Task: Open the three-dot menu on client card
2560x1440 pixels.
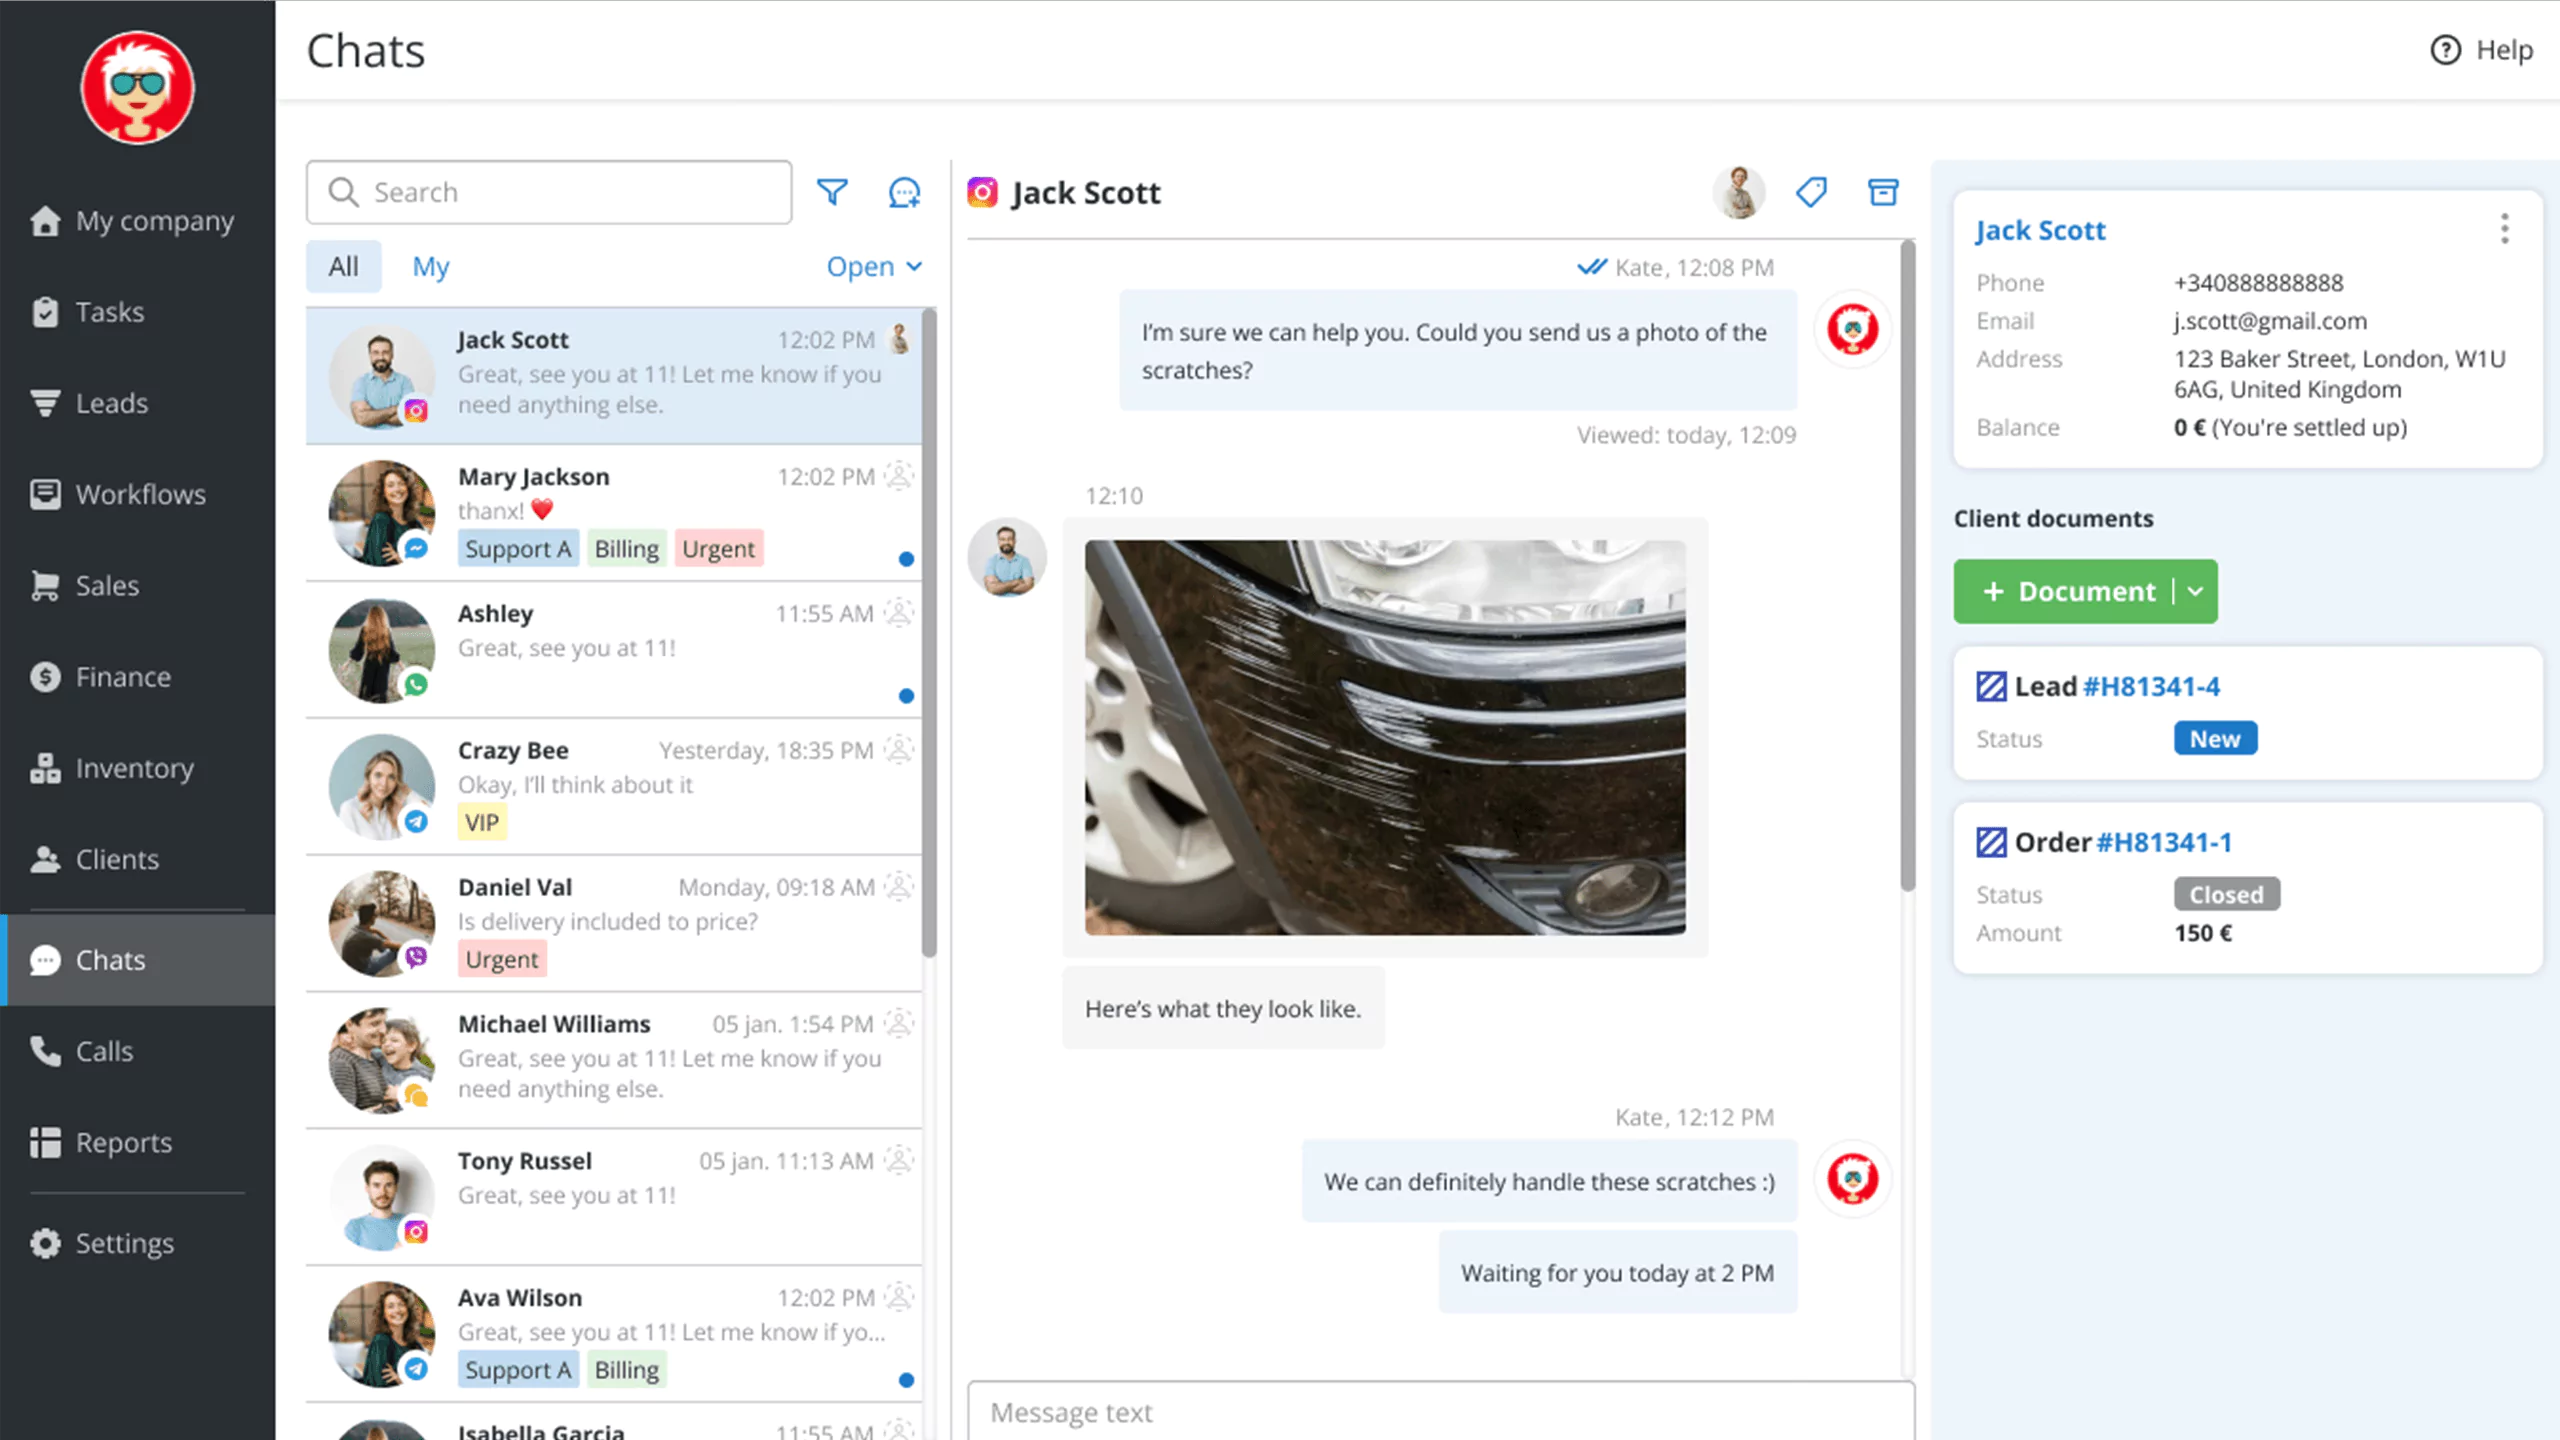Action: point(2504,229)
